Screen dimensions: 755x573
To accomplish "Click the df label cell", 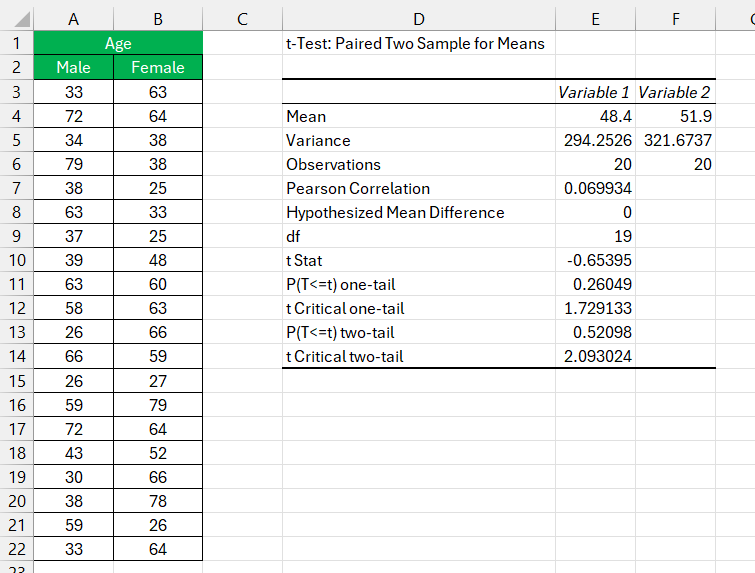I will tap(418, 236).
